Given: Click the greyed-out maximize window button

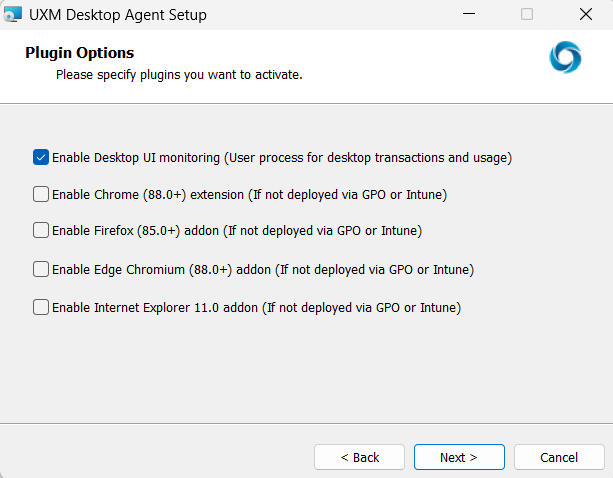Looking at the screenshot, I should click(x=527, y=14).
